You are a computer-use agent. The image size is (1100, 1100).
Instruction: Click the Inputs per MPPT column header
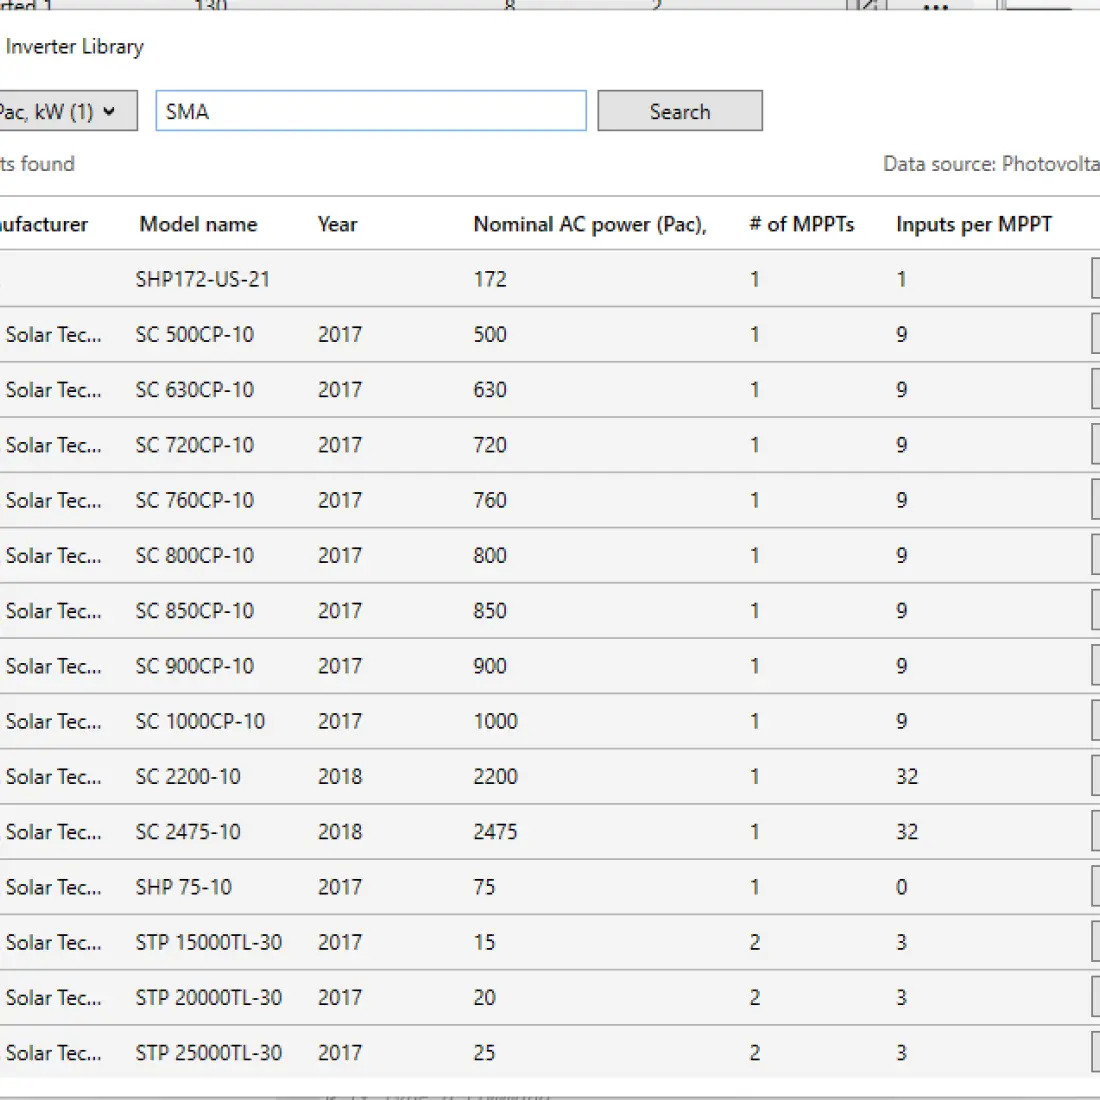tap(973, 224)
